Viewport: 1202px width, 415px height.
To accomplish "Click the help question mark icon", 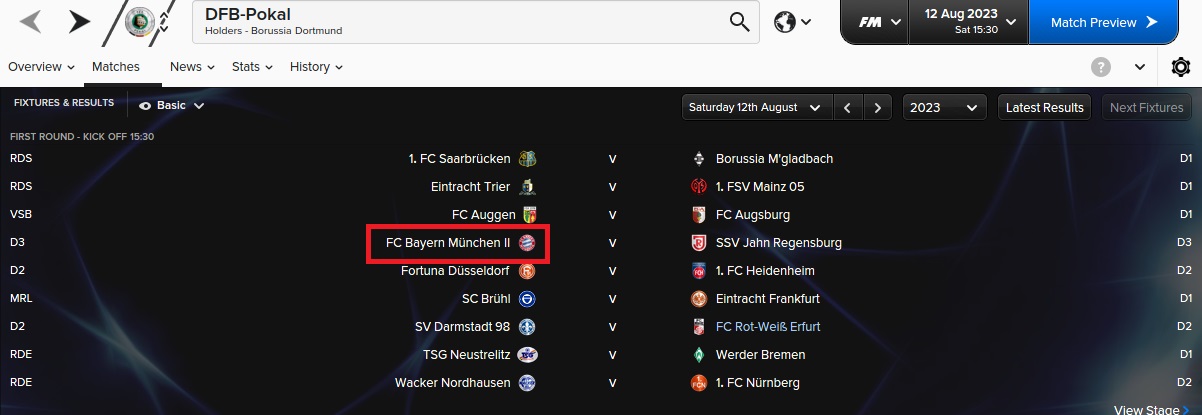I will point(1101,67).
